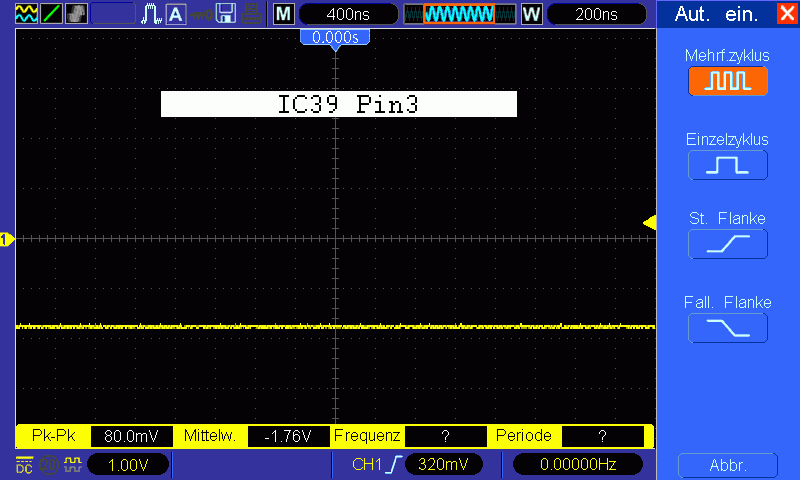800x480 pixels.
Task: Click the pulse waveform acquisition icon
Action: point(152,14)
